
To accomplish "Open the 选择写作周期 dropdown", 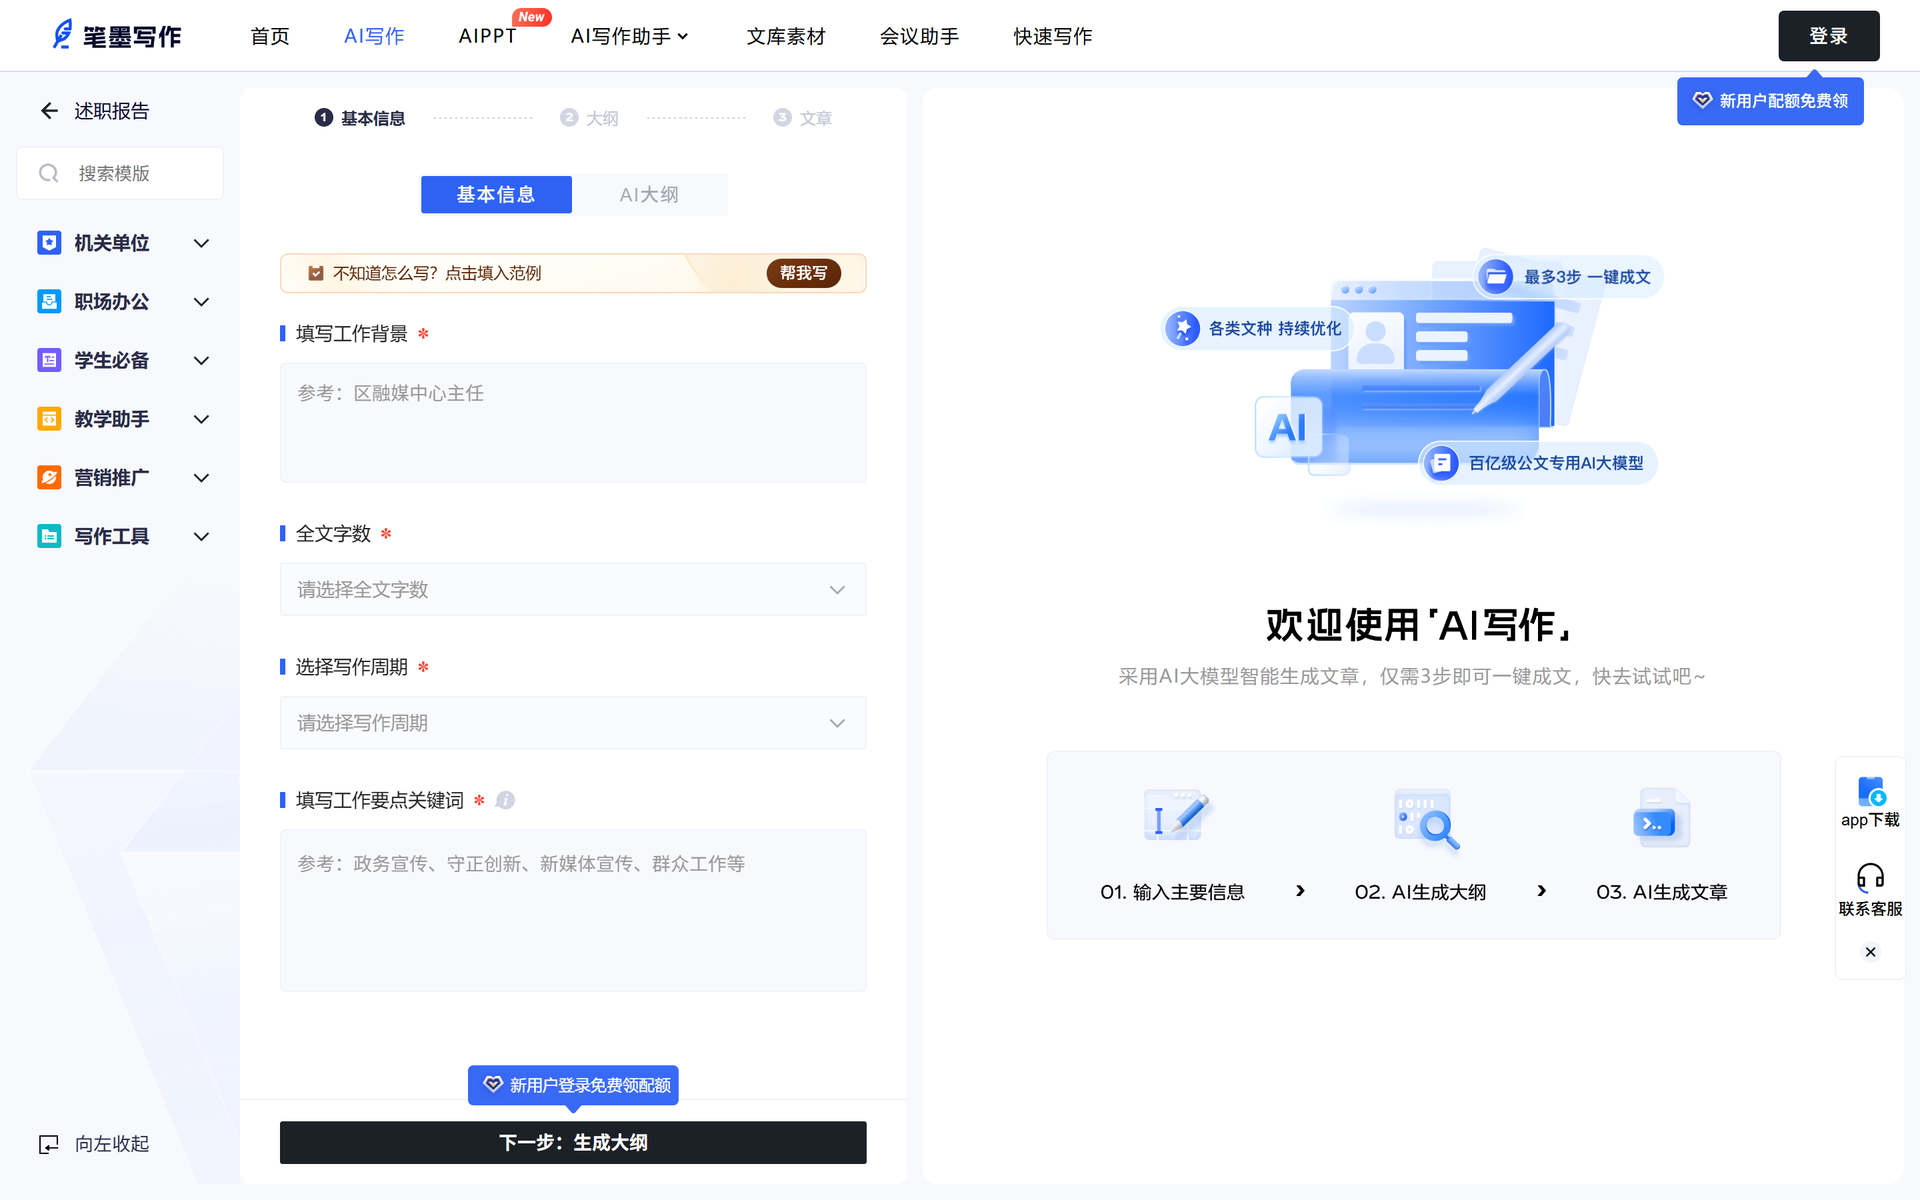I will point(573,723).
